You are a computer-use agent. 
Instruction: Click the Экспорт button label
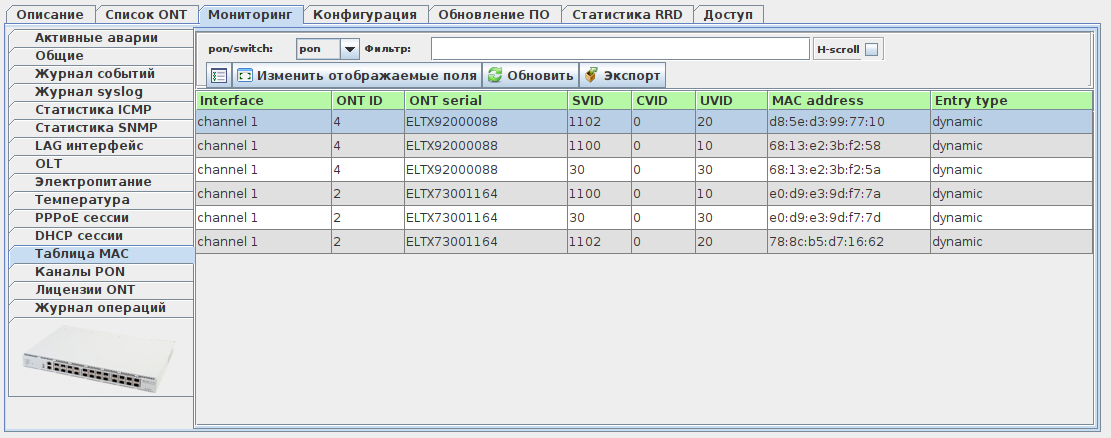(632, 76)
